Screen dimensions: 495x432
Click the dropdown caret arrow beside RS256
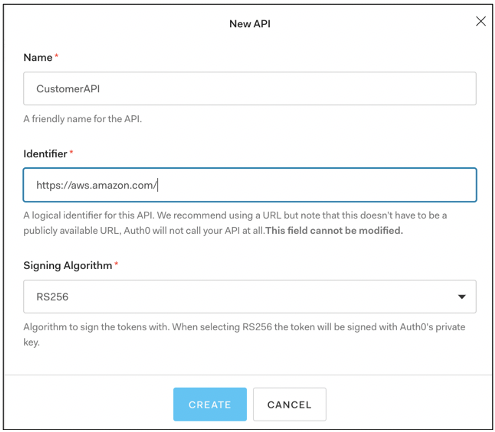(461, 297)
